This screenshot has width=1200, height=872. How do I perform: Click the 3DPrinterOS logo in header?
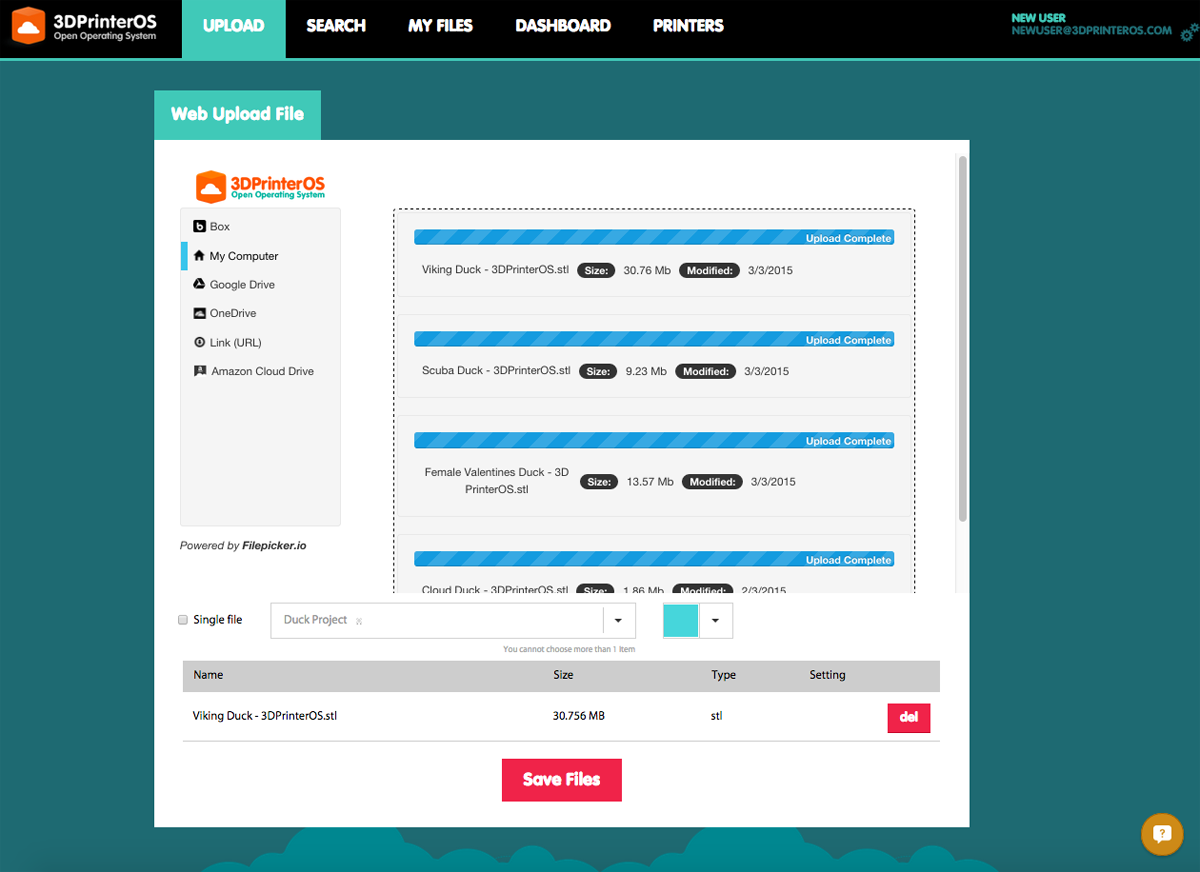click(84, 27)
